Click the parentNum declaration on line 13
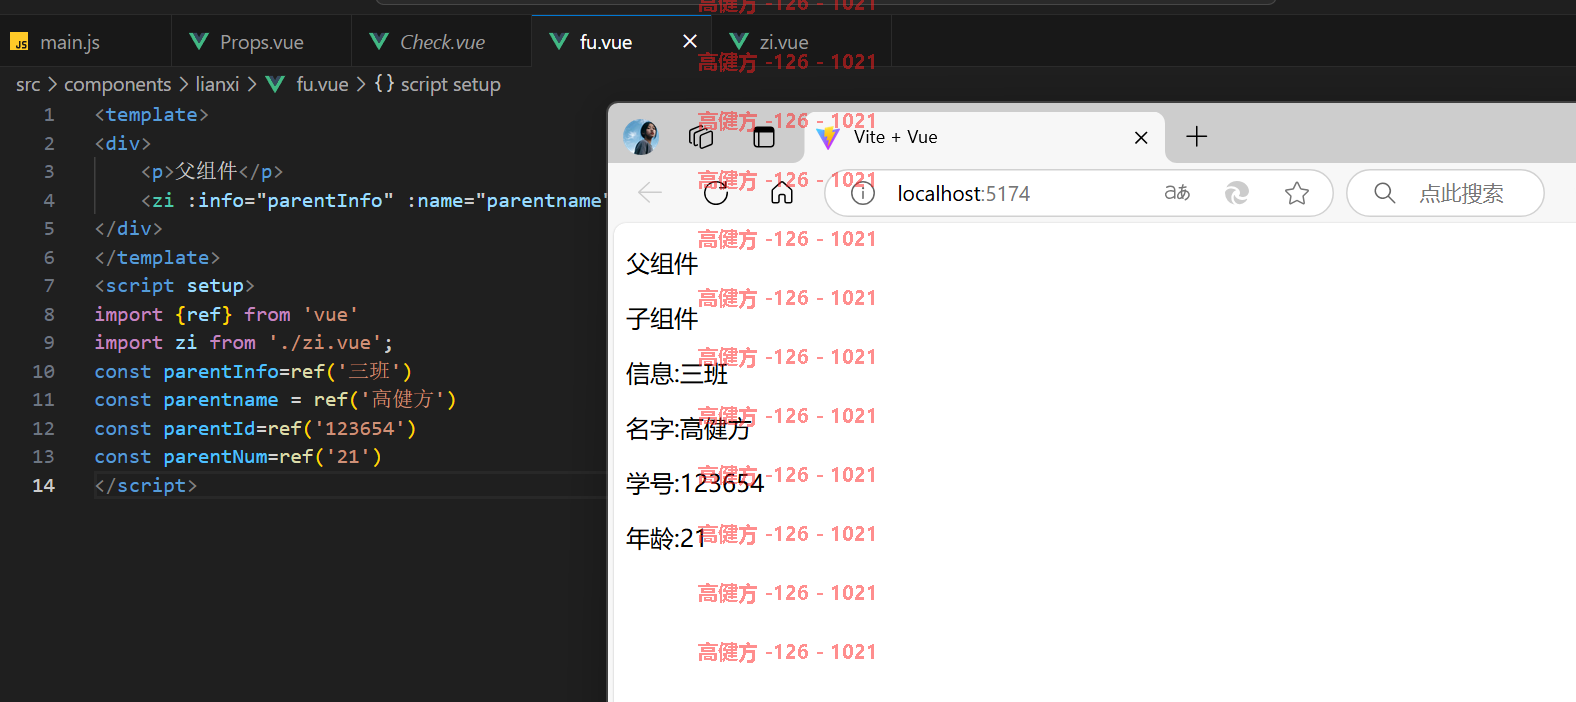The height and width of the screenshot is (702, 1576). tap(238, 456)
